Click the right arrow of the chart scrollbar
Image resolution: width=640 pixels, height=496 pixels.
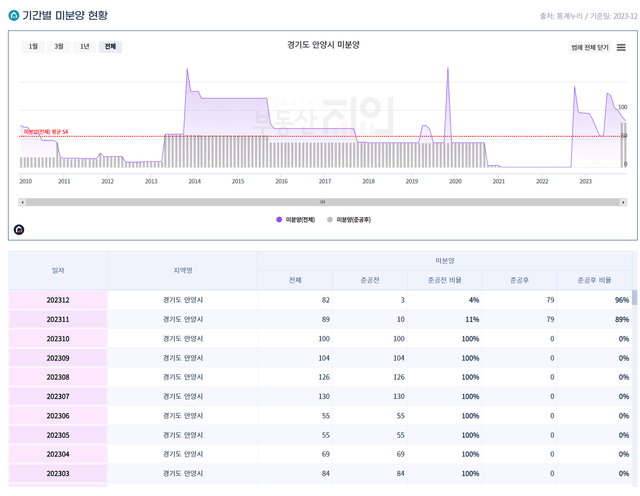coord(623,202)
